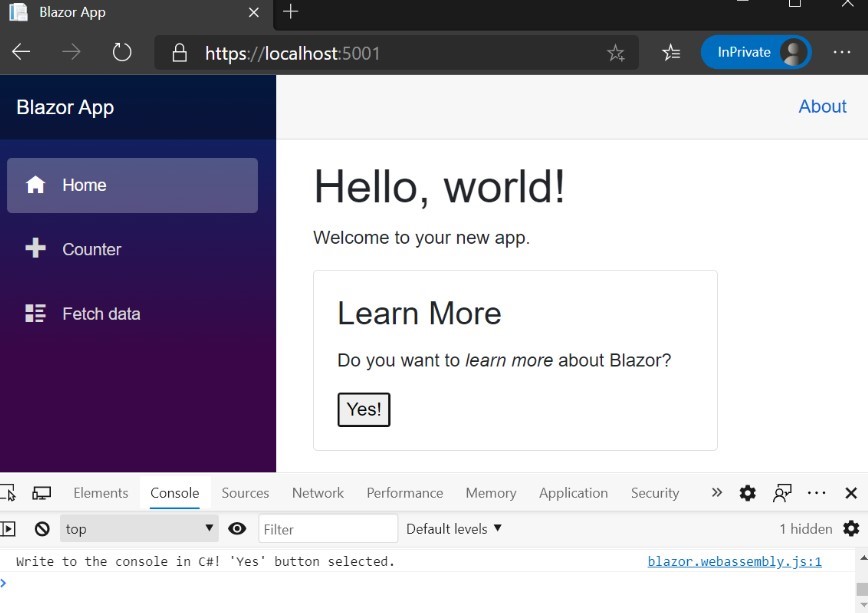Click the Learn More card heading
The height and width of the screenshot is (613, 868).
pos(419,313)
